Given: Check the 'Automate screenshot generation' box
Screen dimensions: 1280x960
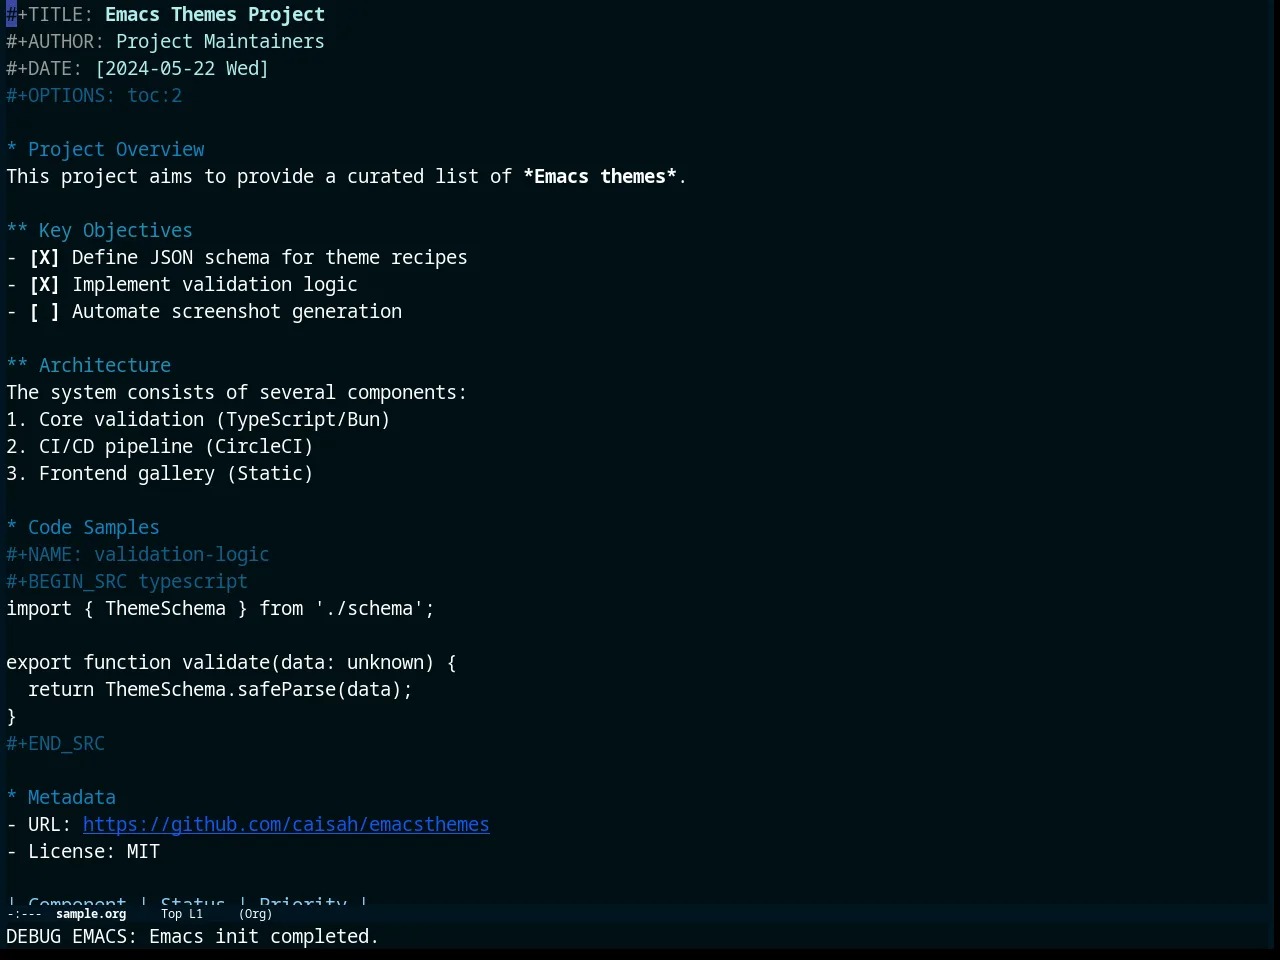Looking at the screenshot, I should (44, 311).
